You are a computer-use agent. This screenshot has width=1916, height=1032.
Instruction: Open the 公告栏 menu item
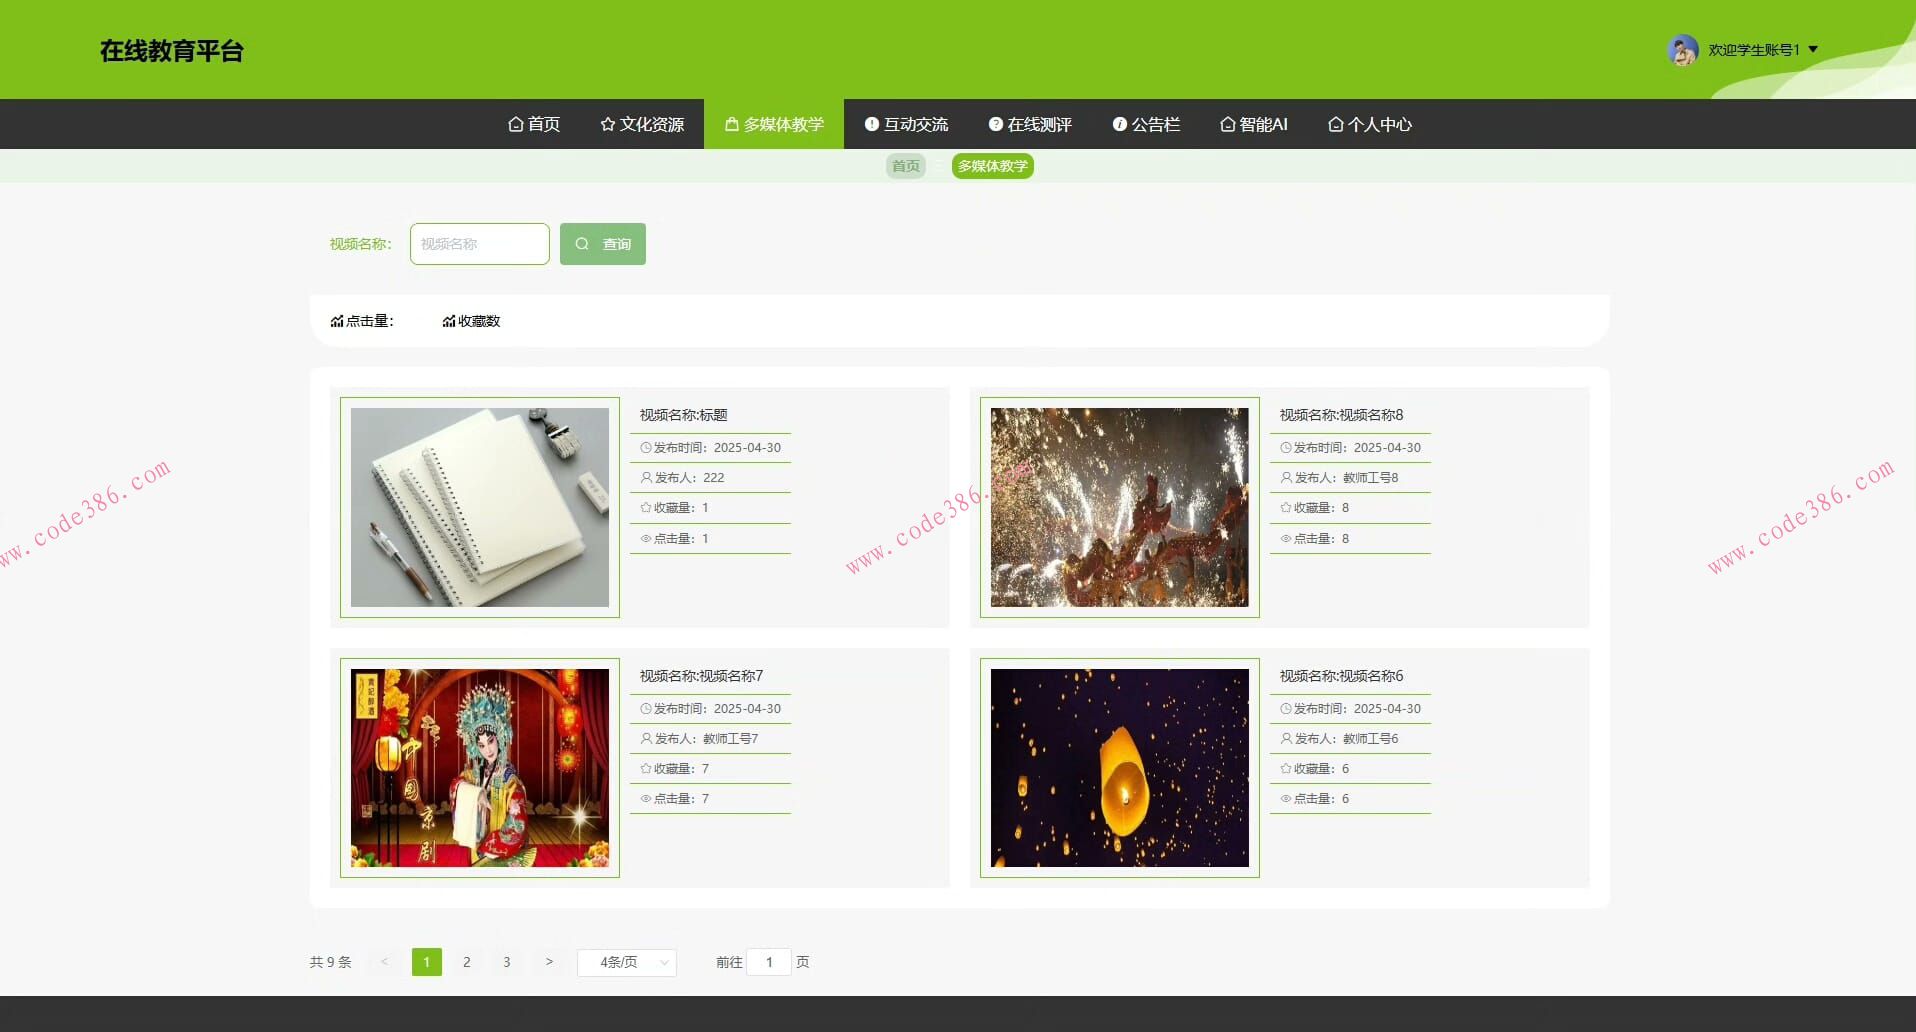coord(1146,124)
